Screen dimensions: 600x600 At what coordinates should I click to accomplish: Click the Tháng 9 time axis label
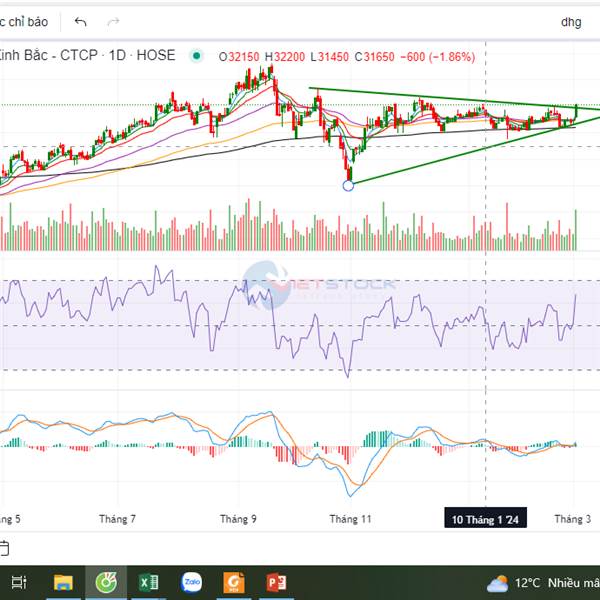coord(238,519)
